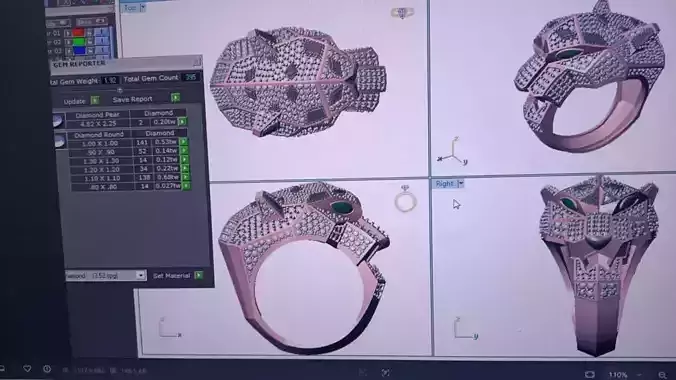Viewport: 676px width, 380px height.
Task: Click the green Update arrow button
Action: pyautogui.click(x=95, y=100)
